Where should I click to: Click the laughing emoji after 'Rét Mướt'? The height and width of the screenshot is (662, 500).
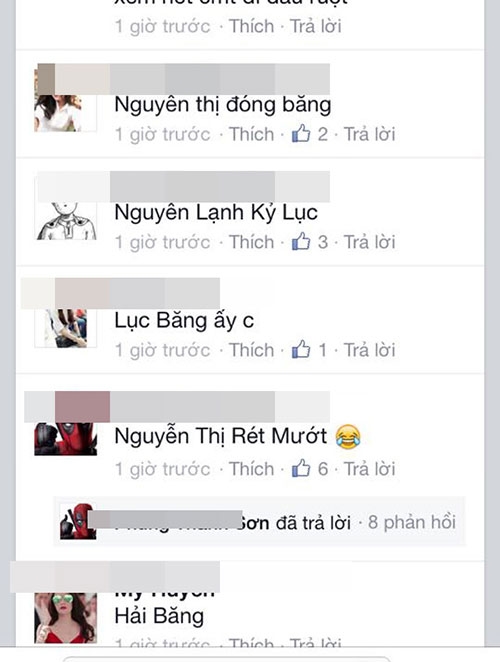[x=348, y=437]
